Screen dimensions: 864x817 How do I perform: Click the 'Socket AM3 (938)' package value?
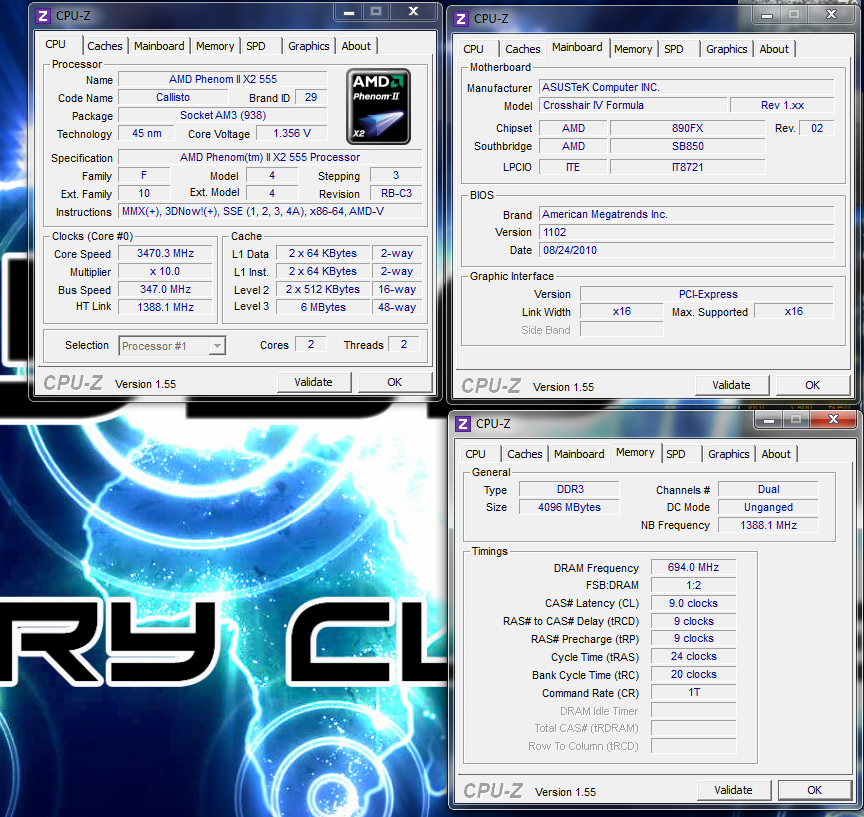coord(223,115)
